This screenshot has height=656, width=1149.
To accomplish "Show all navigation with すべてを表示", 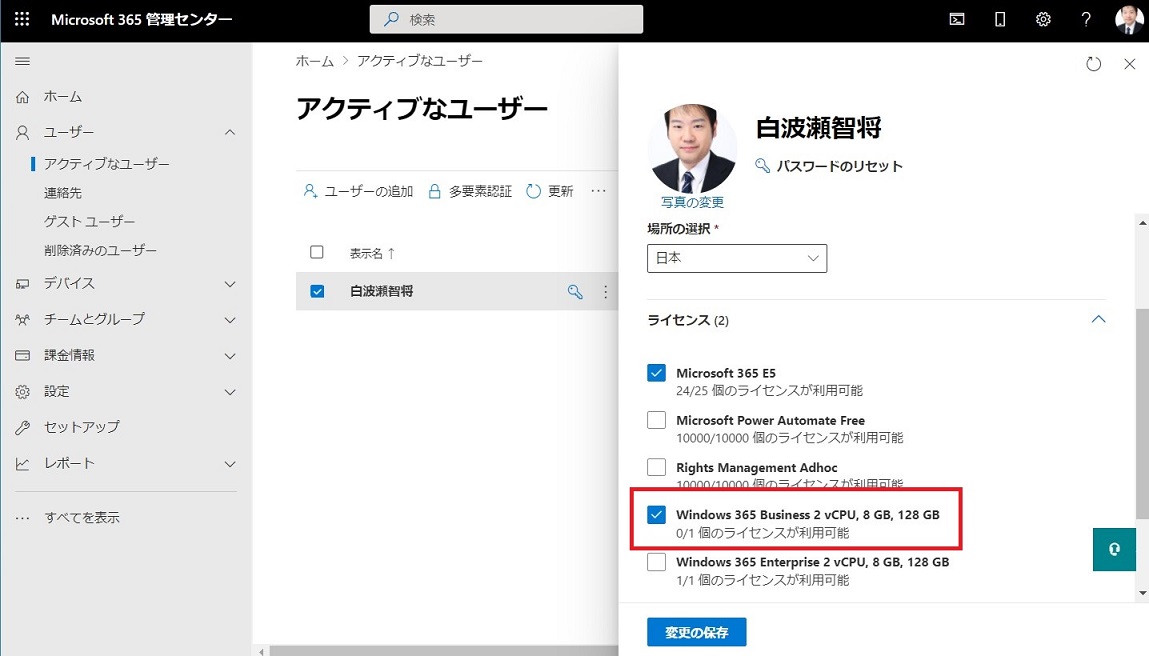I will [x=81, y=517].
